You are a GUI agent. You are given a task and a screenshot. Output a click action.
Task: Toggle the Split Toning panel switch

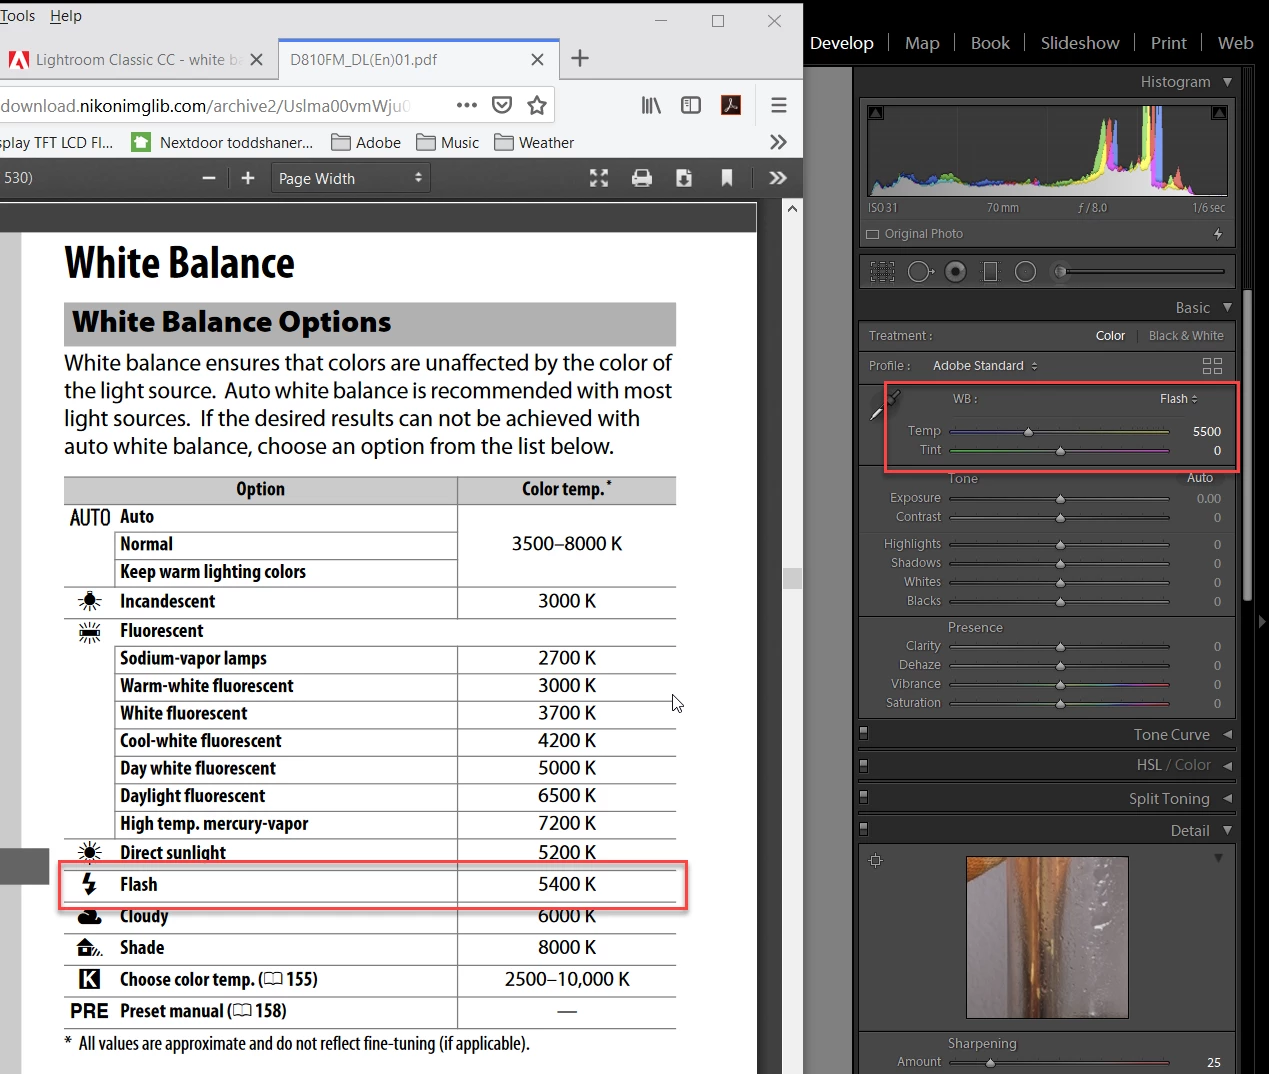pyautogui.click(x=864, y=798)
